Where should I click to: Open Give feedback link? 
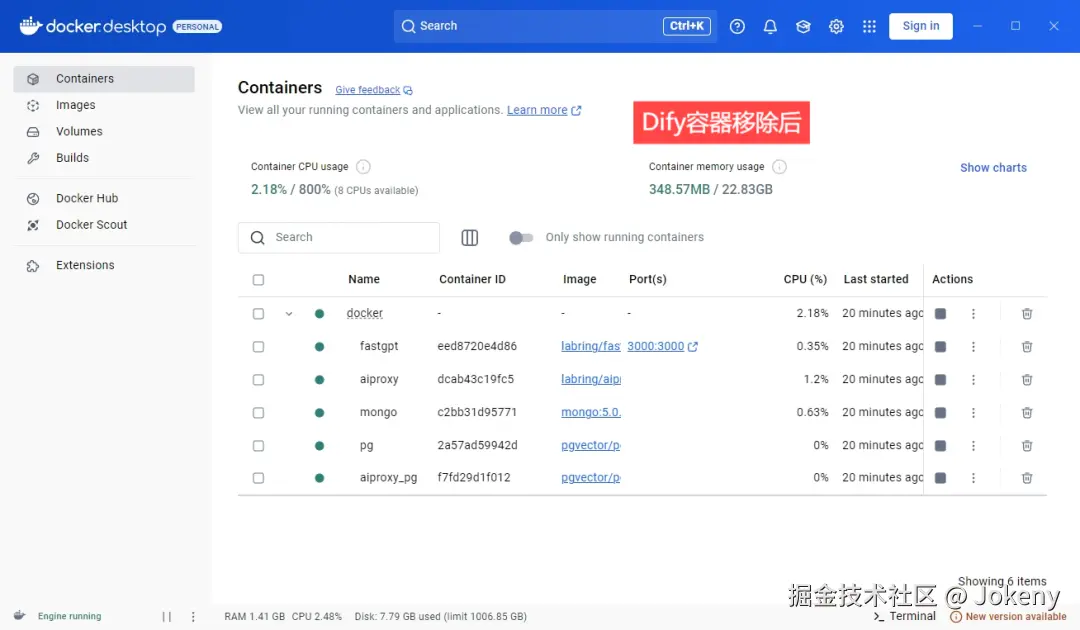(374, 90)
